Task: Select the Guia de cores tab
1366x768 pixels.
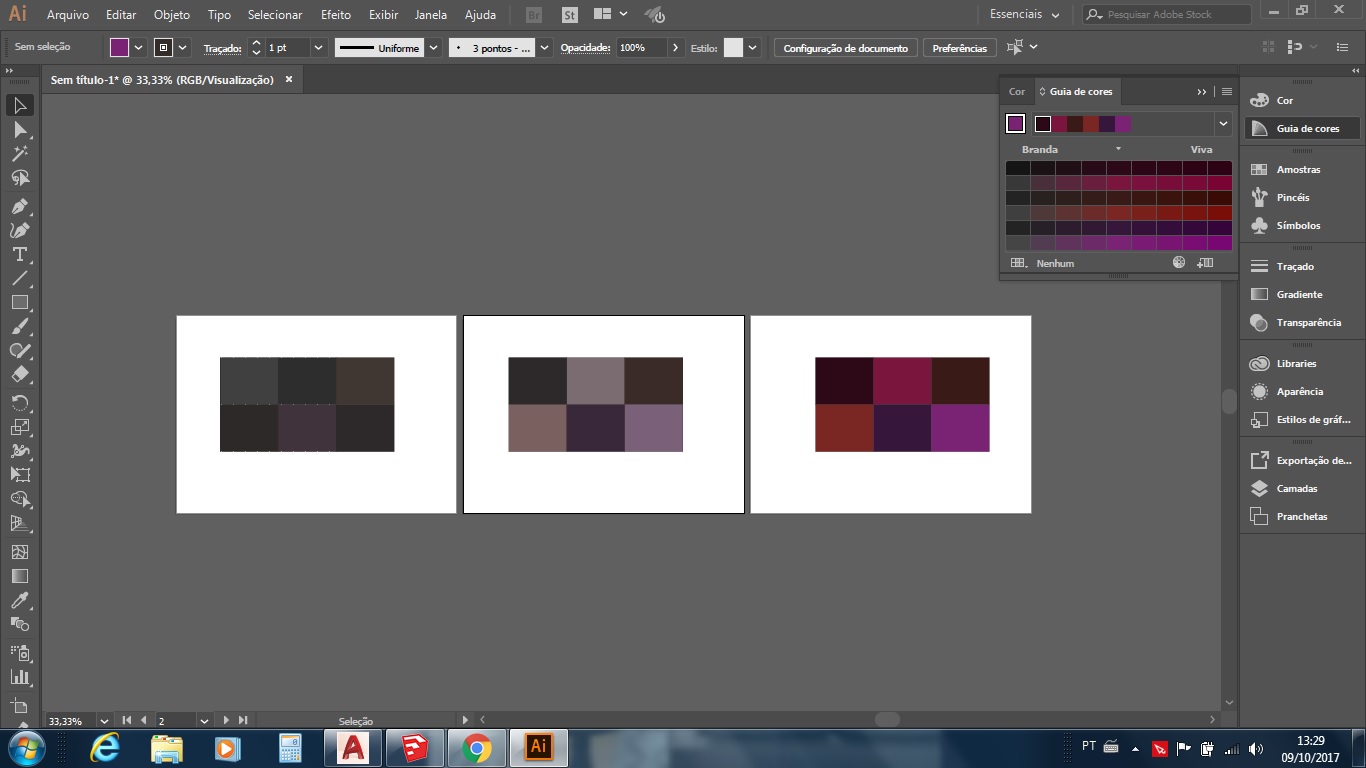Action: [x=1080, y=91]
